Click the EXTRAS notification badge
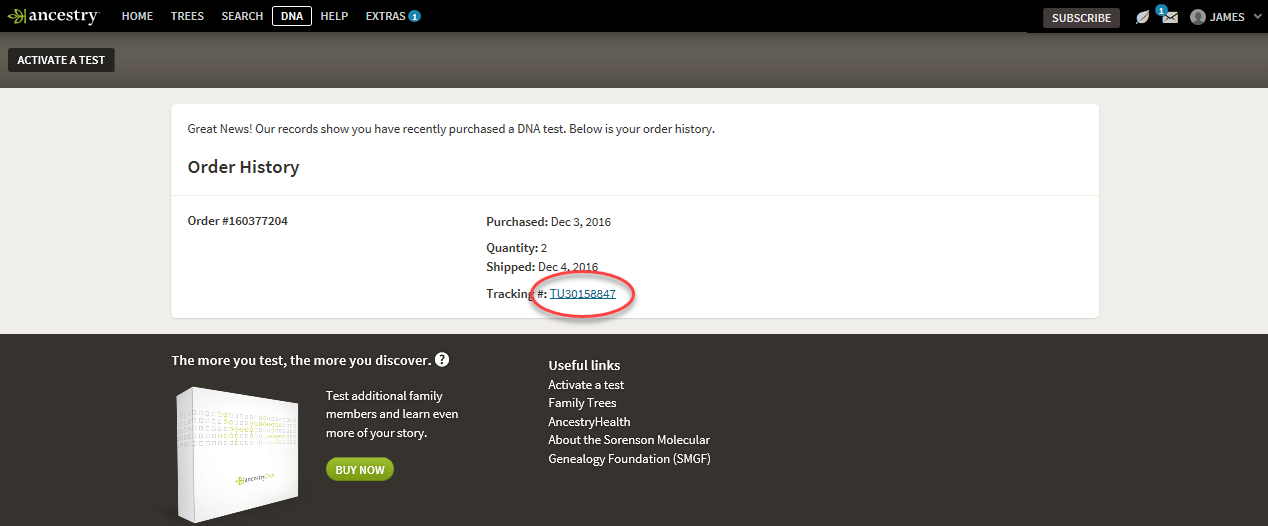 [414, 16]
